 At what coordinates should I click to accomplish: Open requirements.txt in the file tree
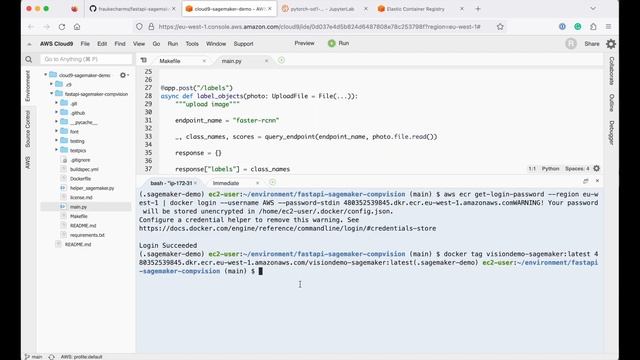(87, 235)
